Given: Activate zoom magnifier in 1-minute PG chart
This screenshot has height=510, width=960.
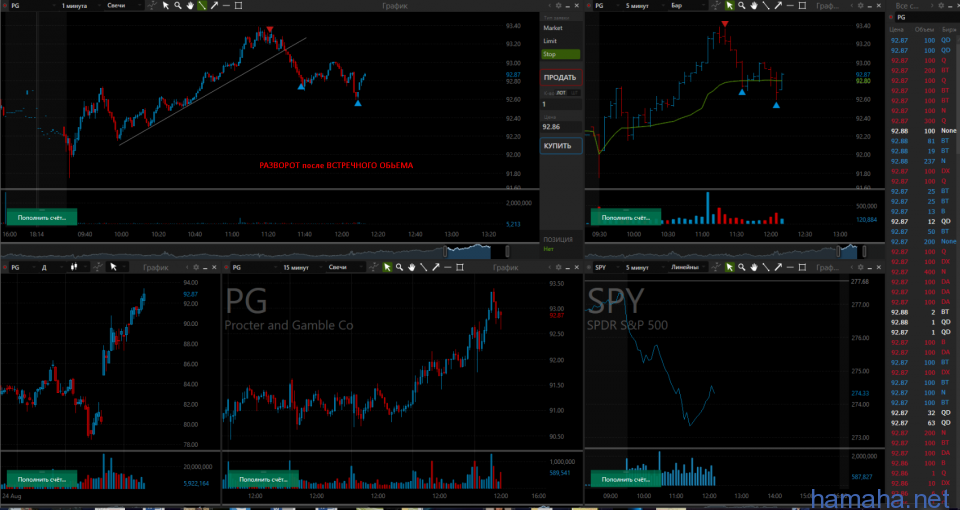Looking at the screenshot, I should 178,6.
